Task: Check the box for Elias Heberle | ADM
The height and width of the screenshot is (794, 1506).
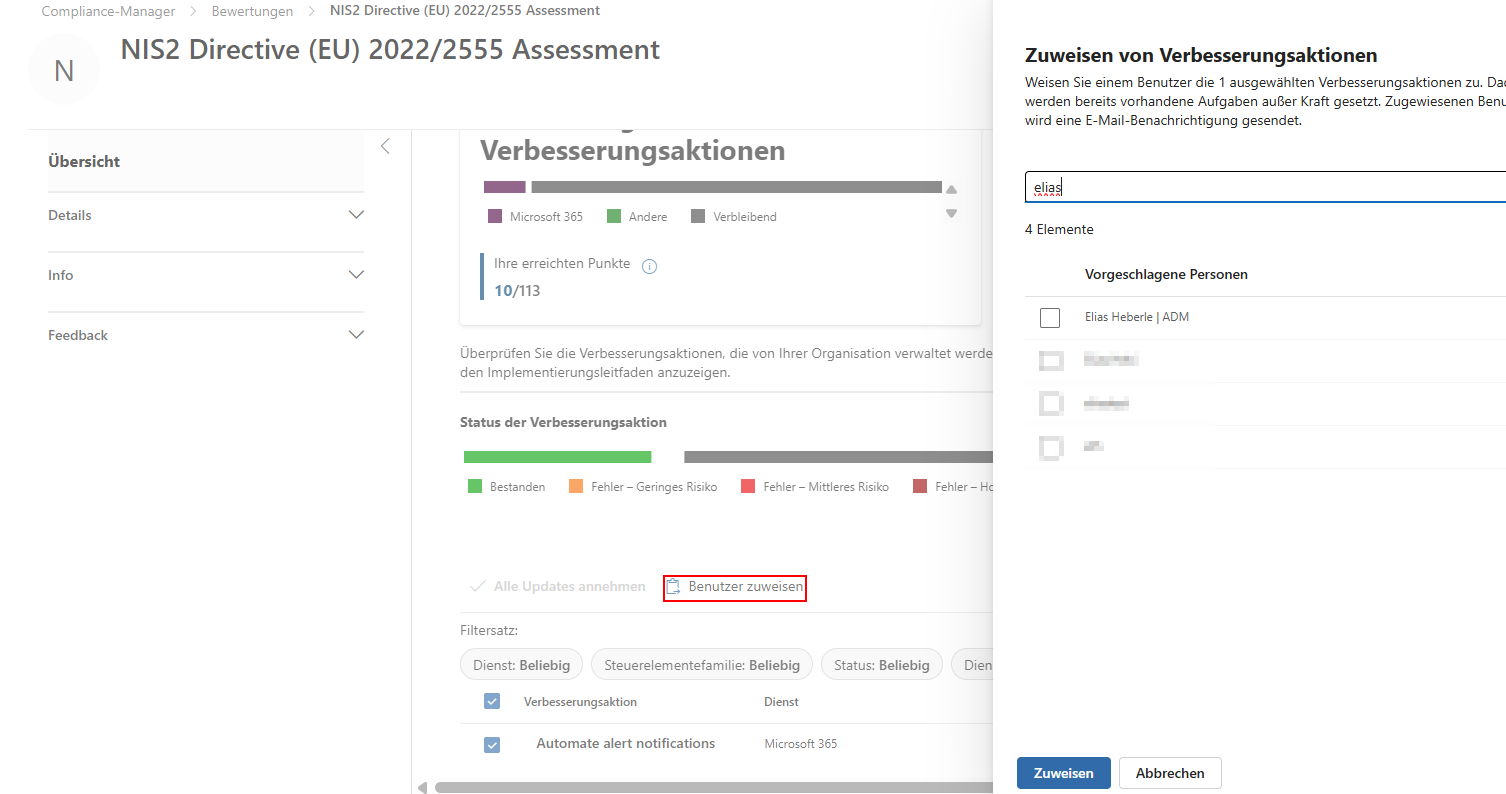Action: pyautogui.click(x=1050, y=317)
